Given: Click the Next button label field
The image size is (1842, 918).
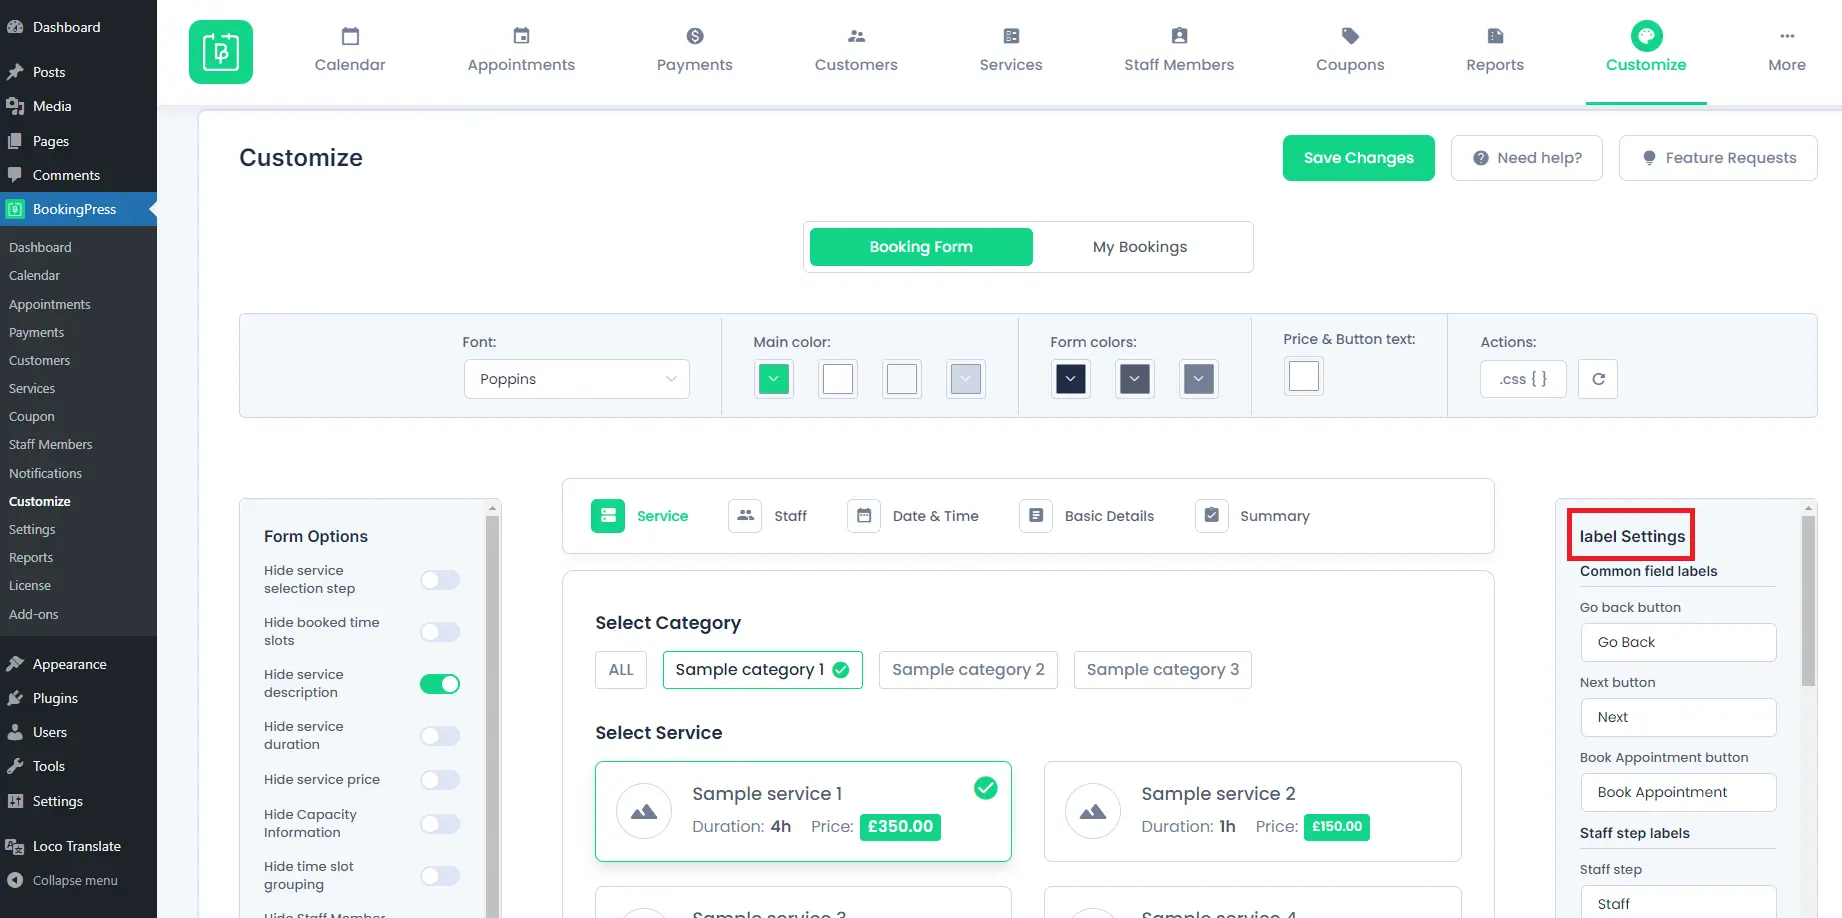Looking at the screenshot, I should [1678, 717].
